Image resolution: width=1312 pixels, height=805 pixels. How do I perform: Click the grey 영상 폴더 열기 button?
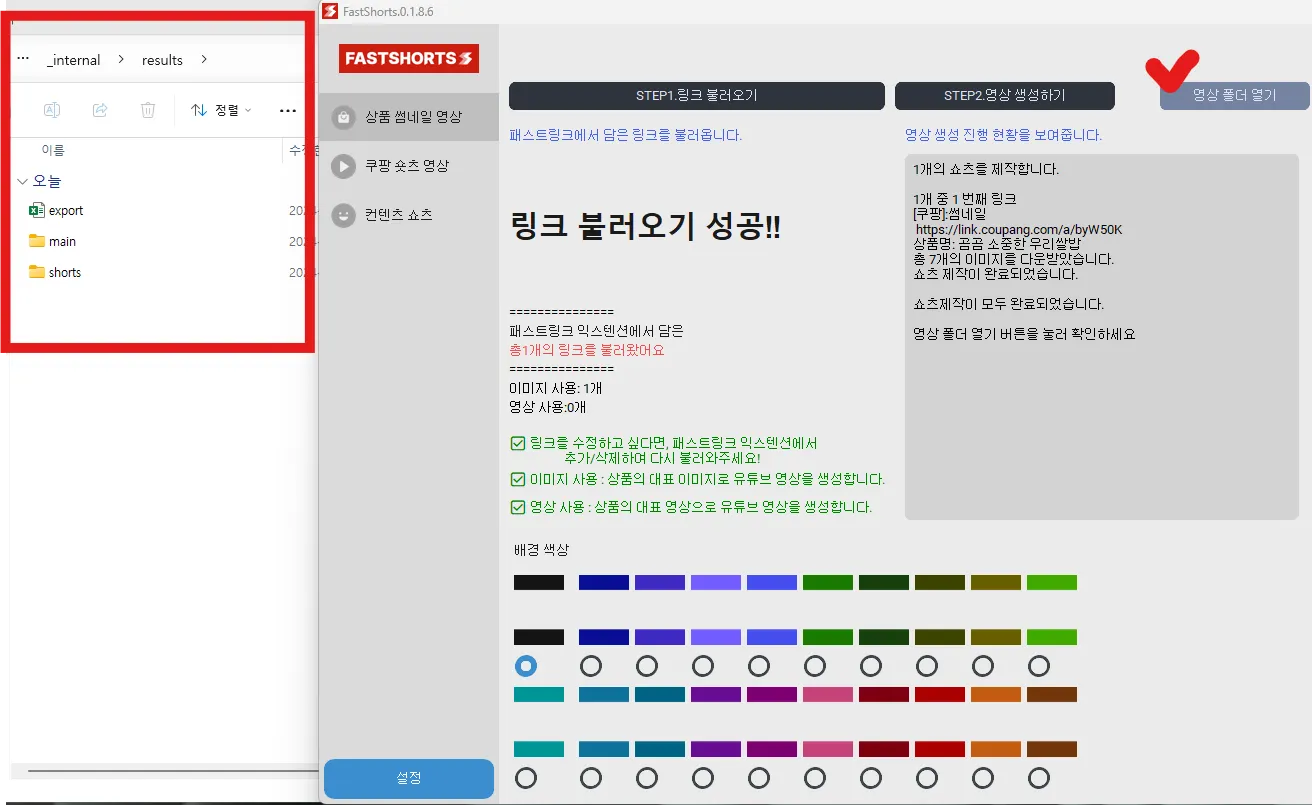point(1235,96)
